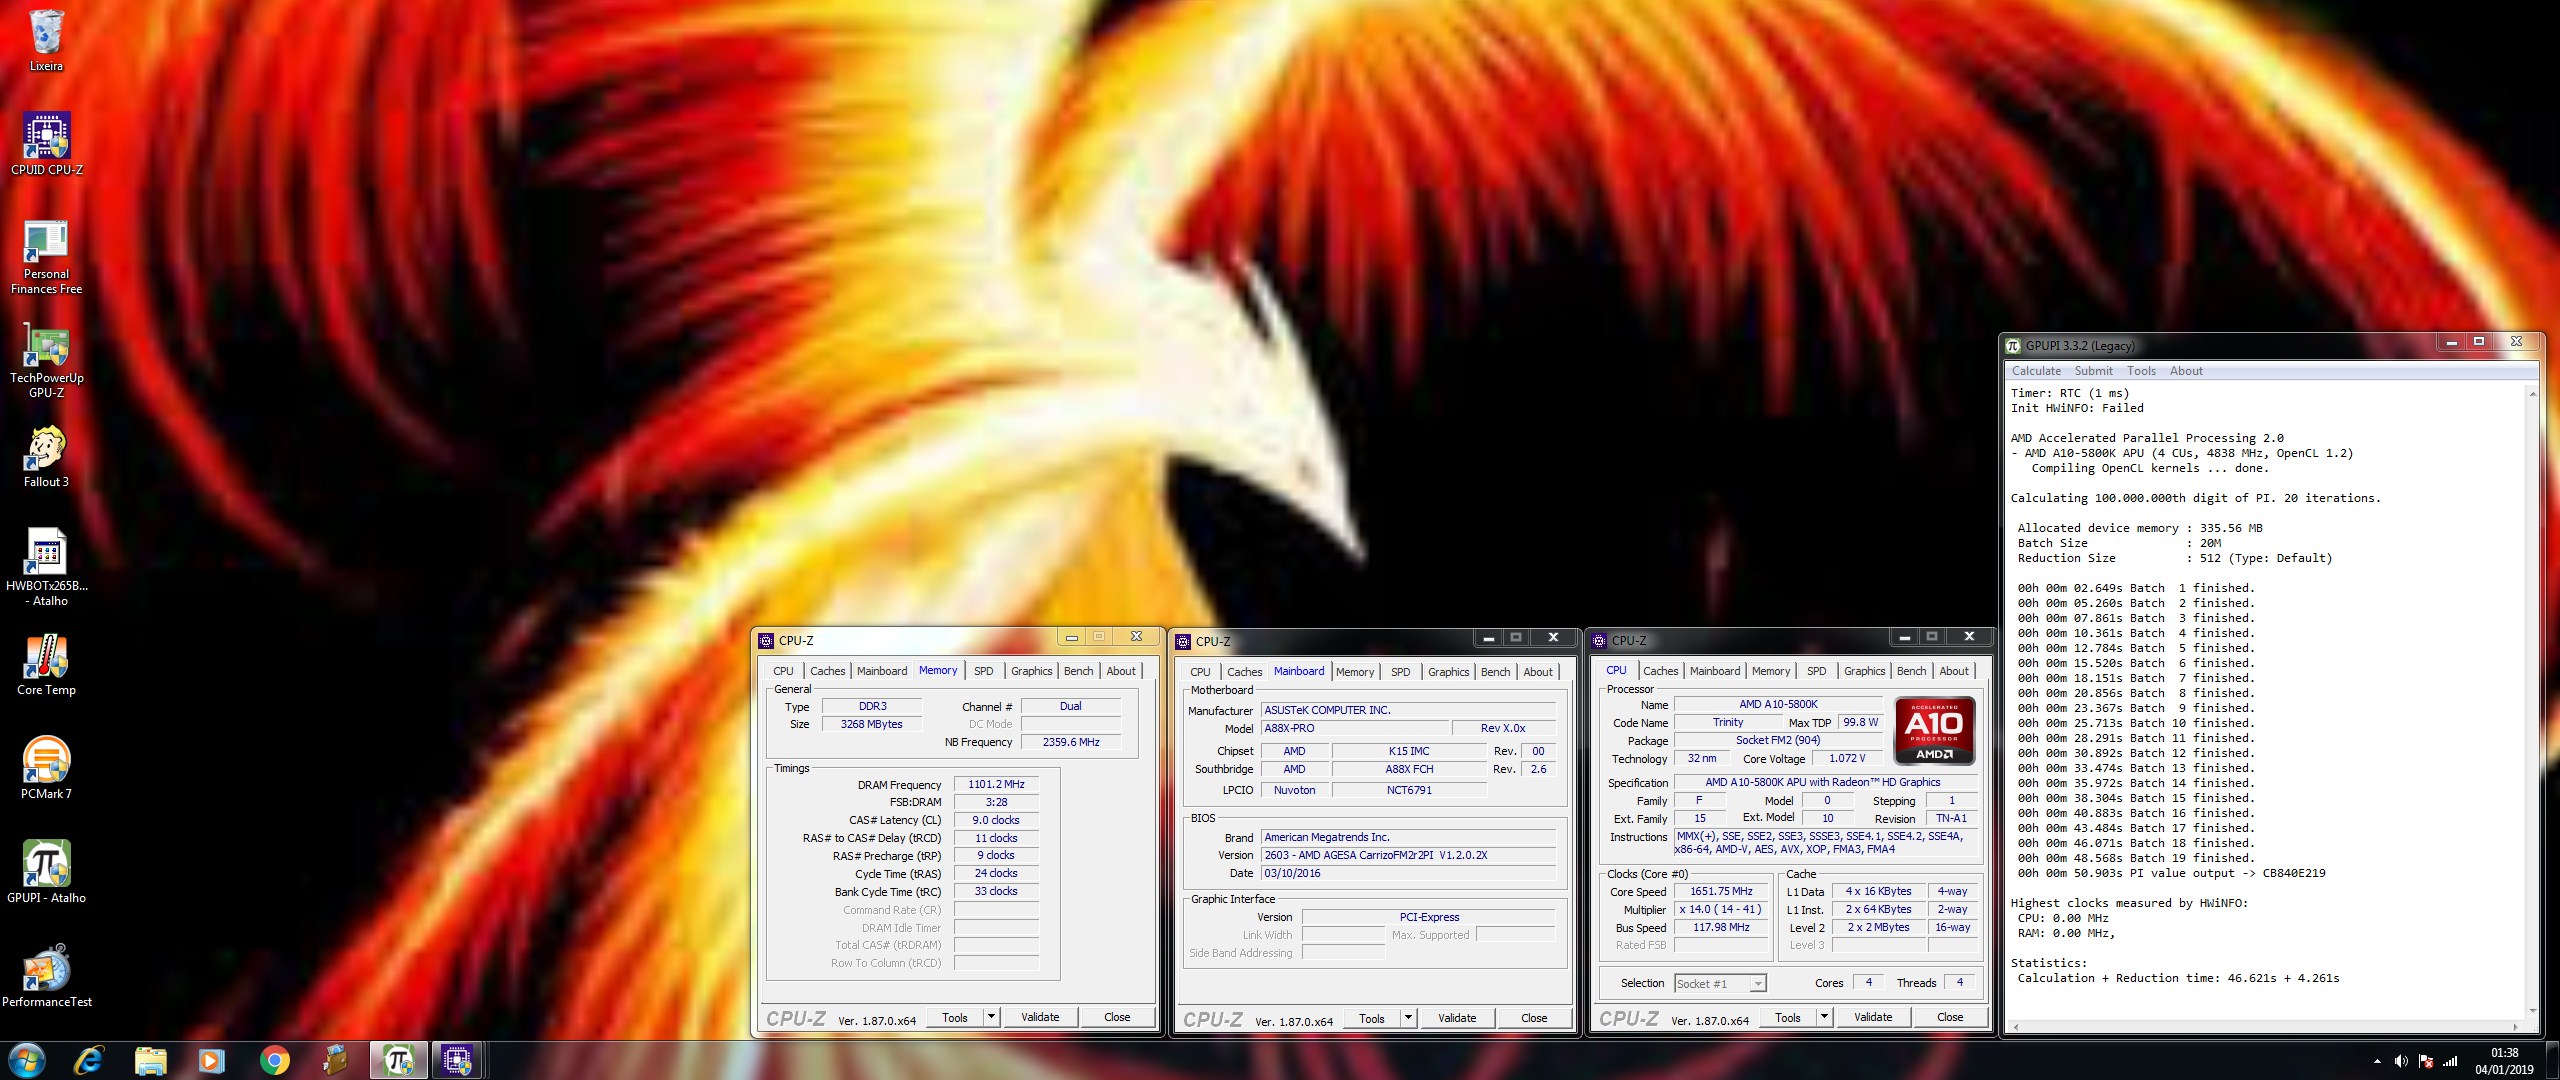Click the BIOS version 2603 AGESA field
The image size is (2560, 1080).
point(1408,856)
